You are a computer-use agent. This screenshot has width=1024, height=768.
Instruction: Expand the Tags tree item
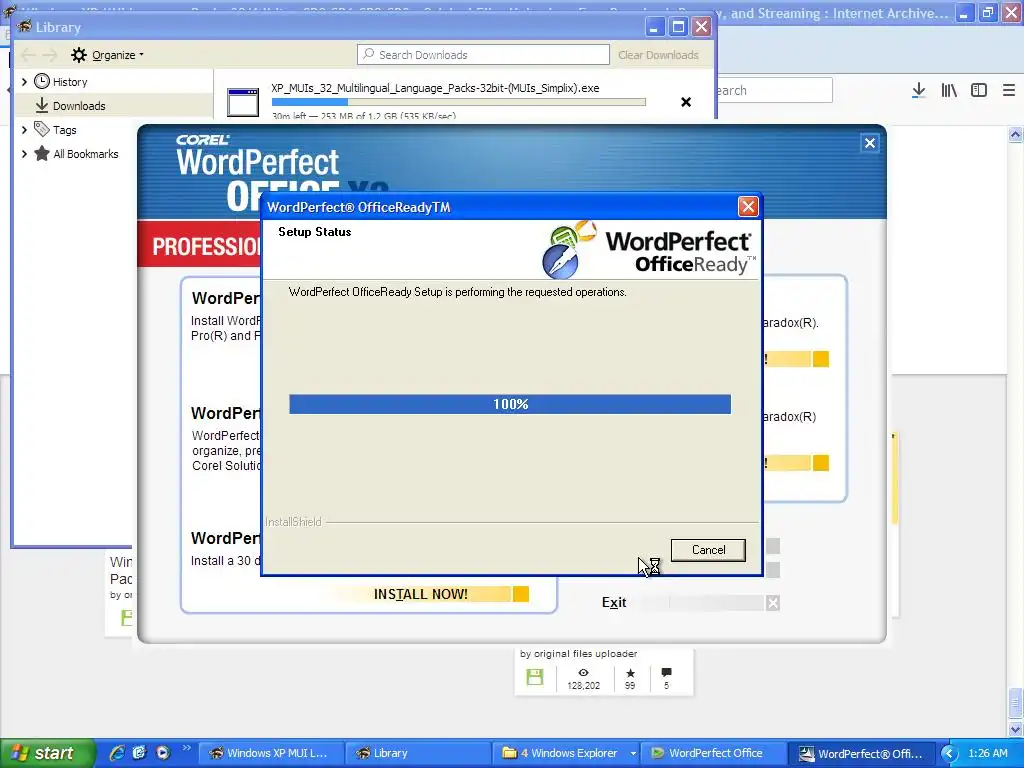click(24, 130)
